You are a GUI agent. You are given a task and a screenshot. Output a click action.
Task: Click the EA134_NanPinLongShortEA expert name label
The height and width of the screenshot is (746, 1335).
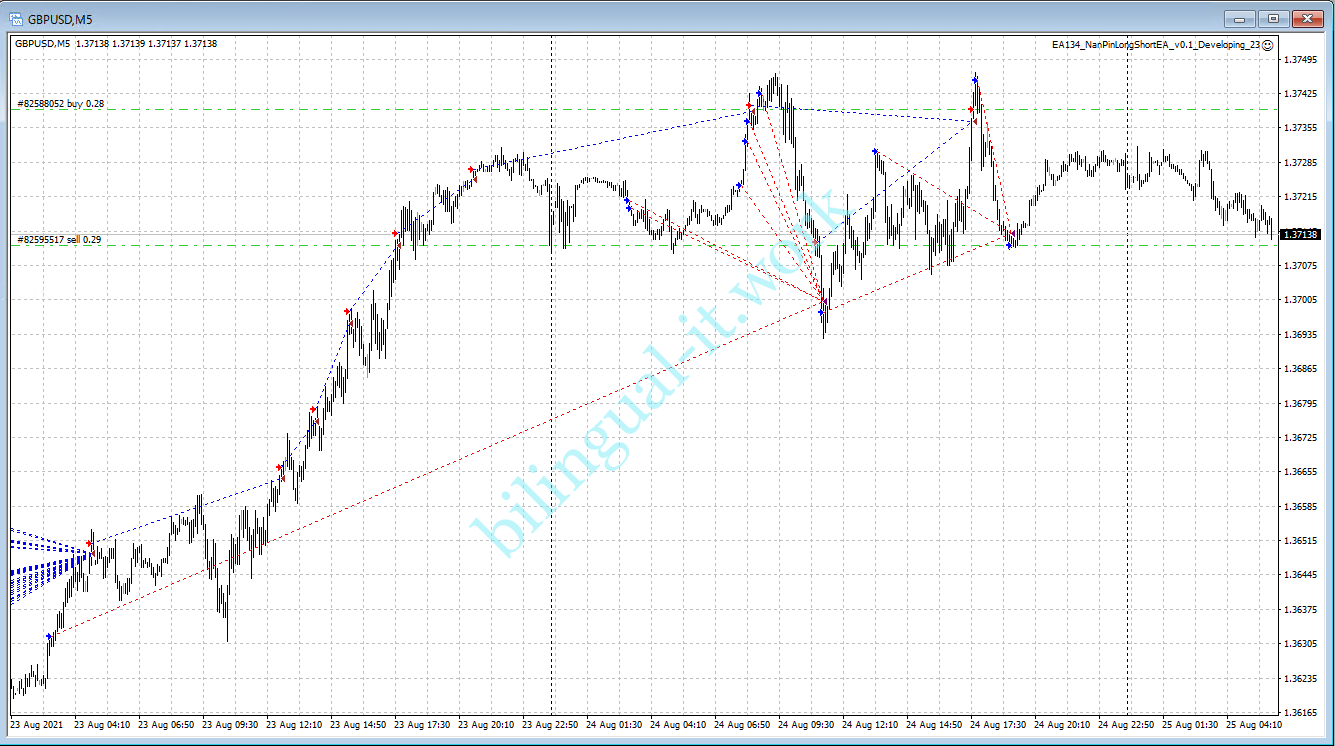click(x=1155, y=45)
